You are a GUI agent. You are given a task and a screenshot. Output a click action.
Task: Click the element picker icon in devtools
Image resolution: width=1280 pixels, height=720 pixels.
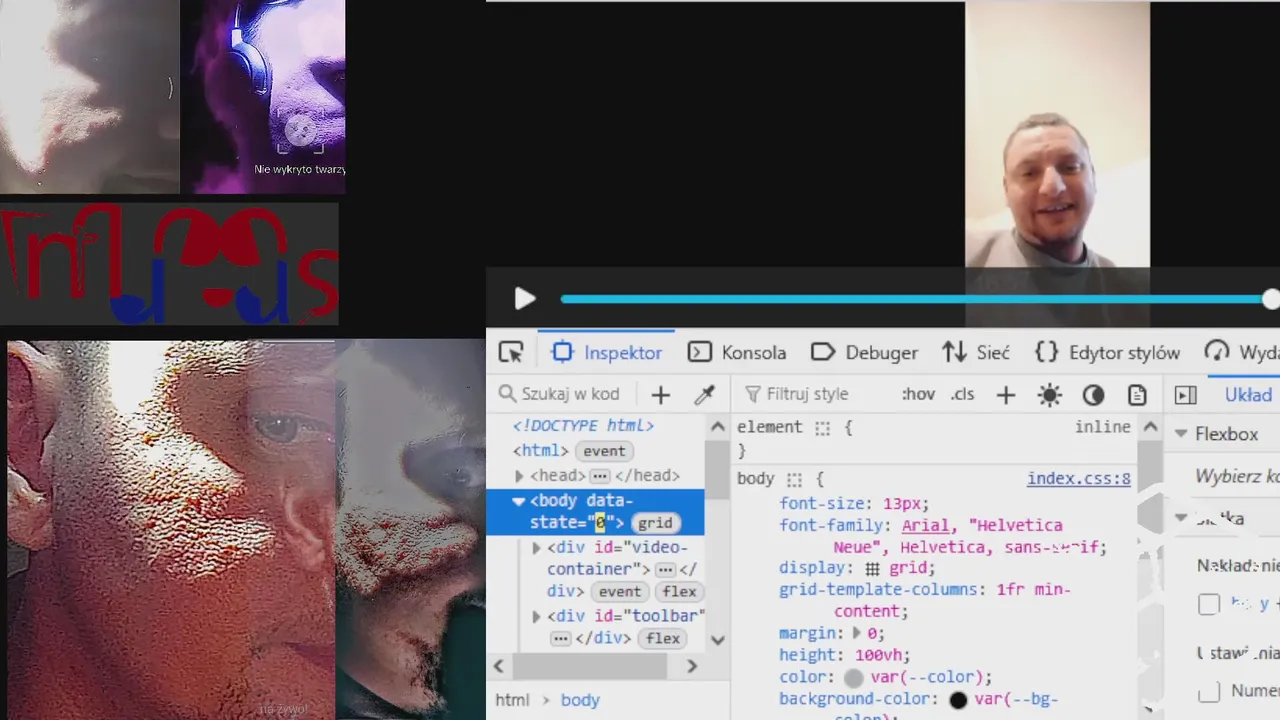tap(511, 352)
